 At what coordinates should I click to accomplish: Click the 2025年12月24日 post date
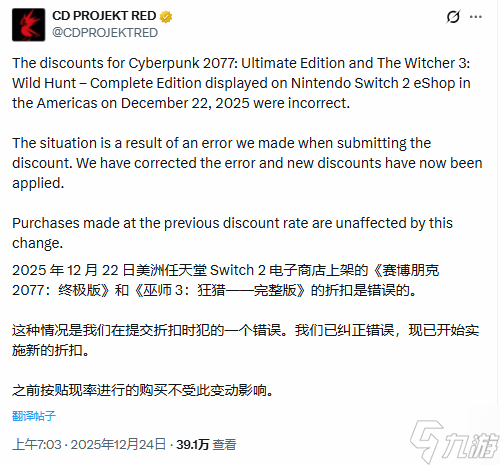(118, 445)
